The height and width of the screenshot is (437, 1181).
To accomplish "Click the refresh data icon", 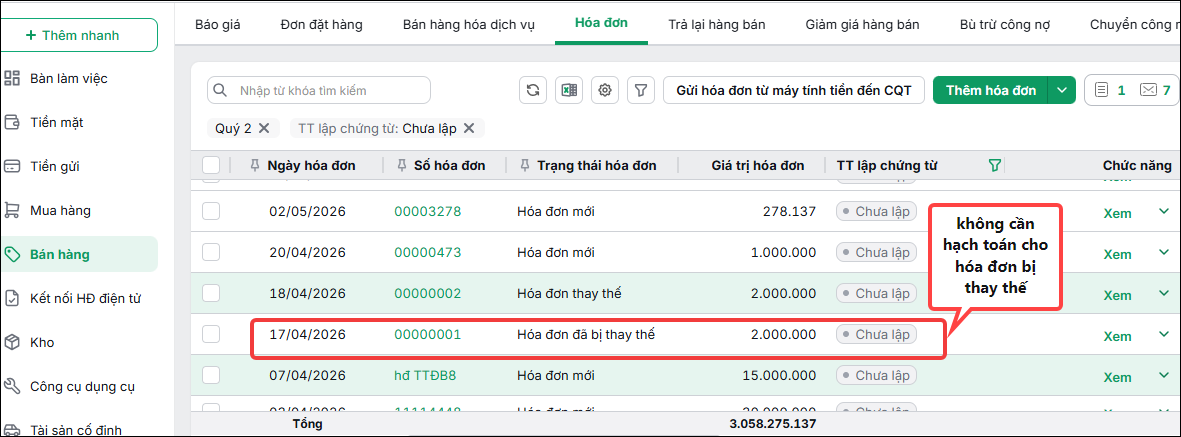I will tap(533, 90).
